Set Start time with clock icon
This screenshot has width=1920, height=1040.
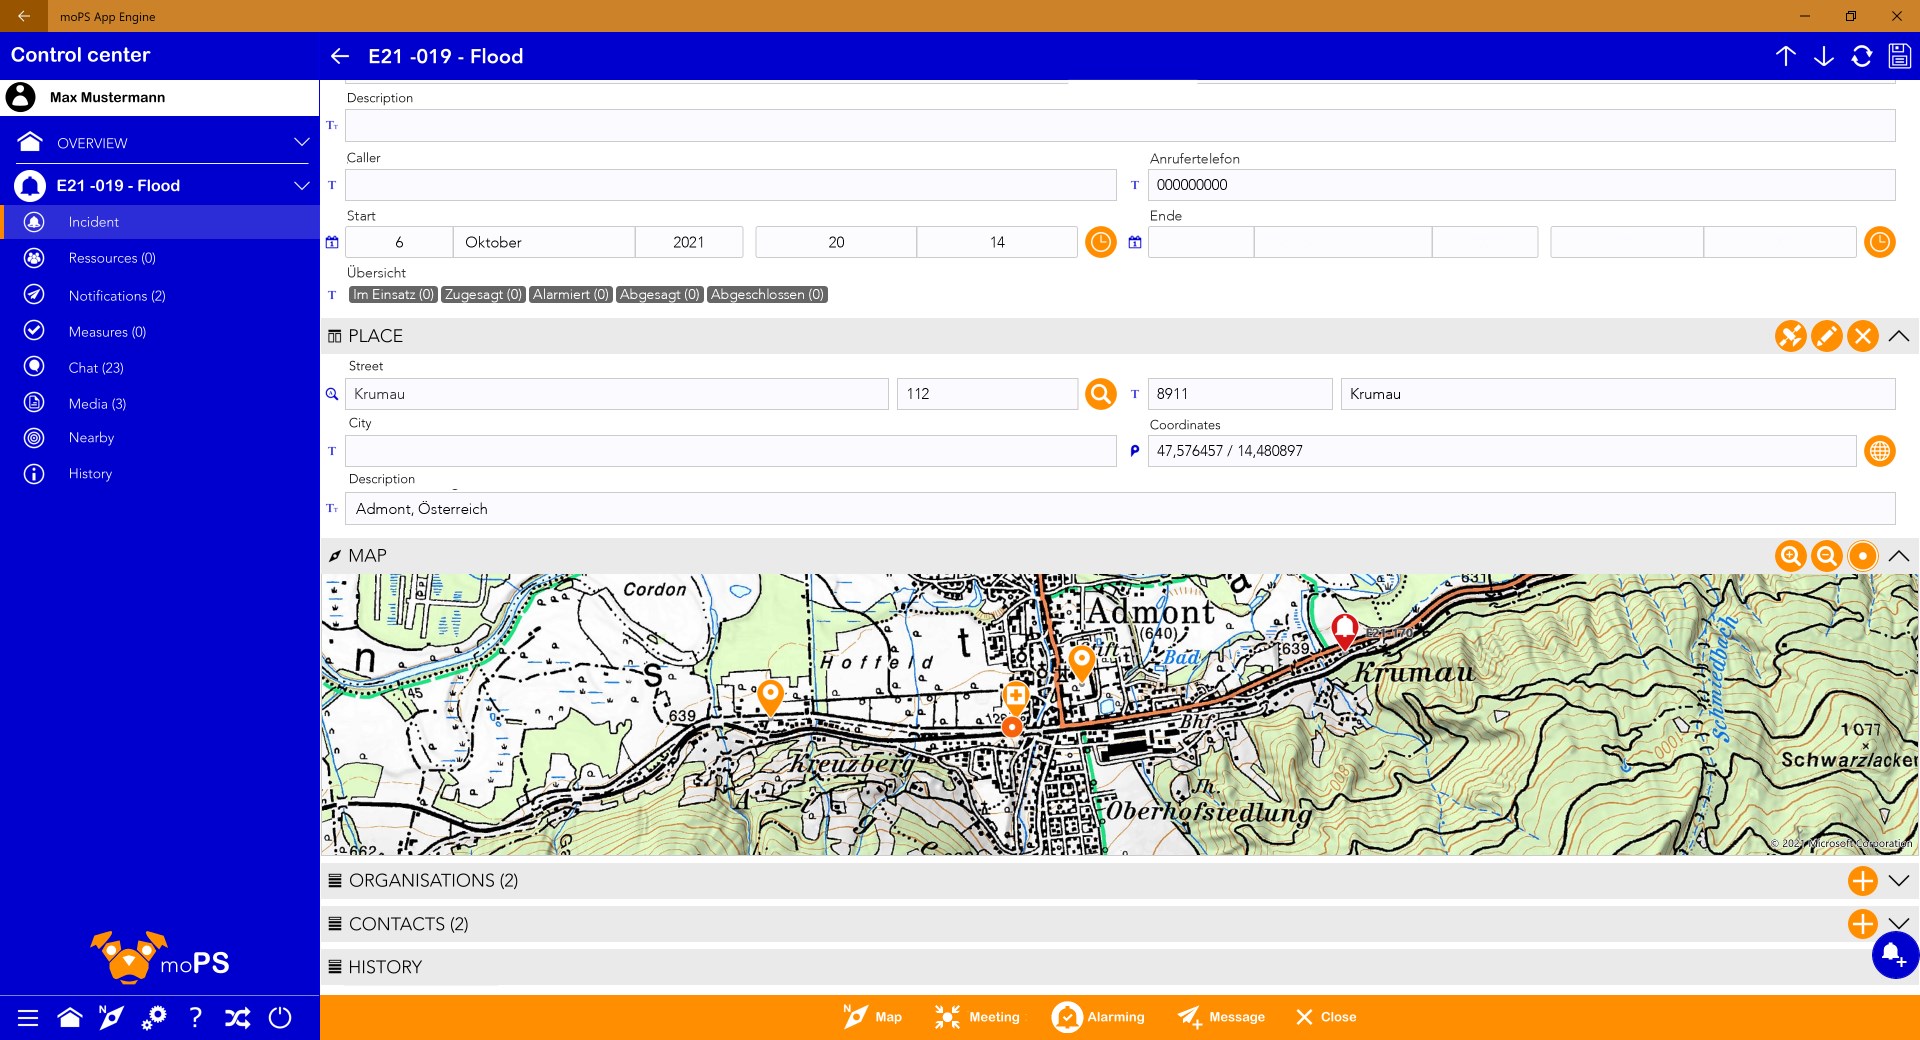(1101, 242)
